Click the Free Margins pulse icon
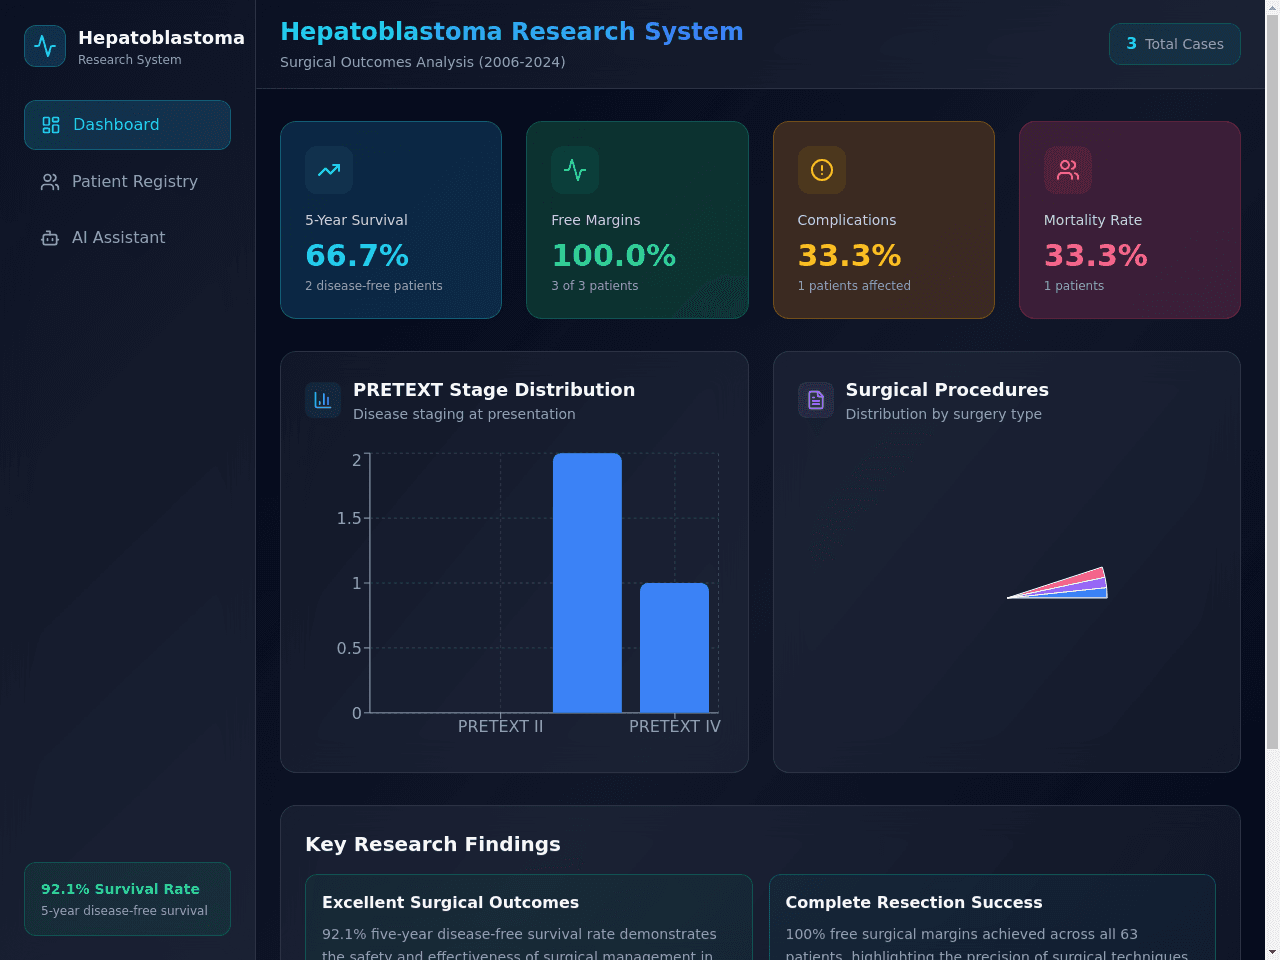 [575, 170]
